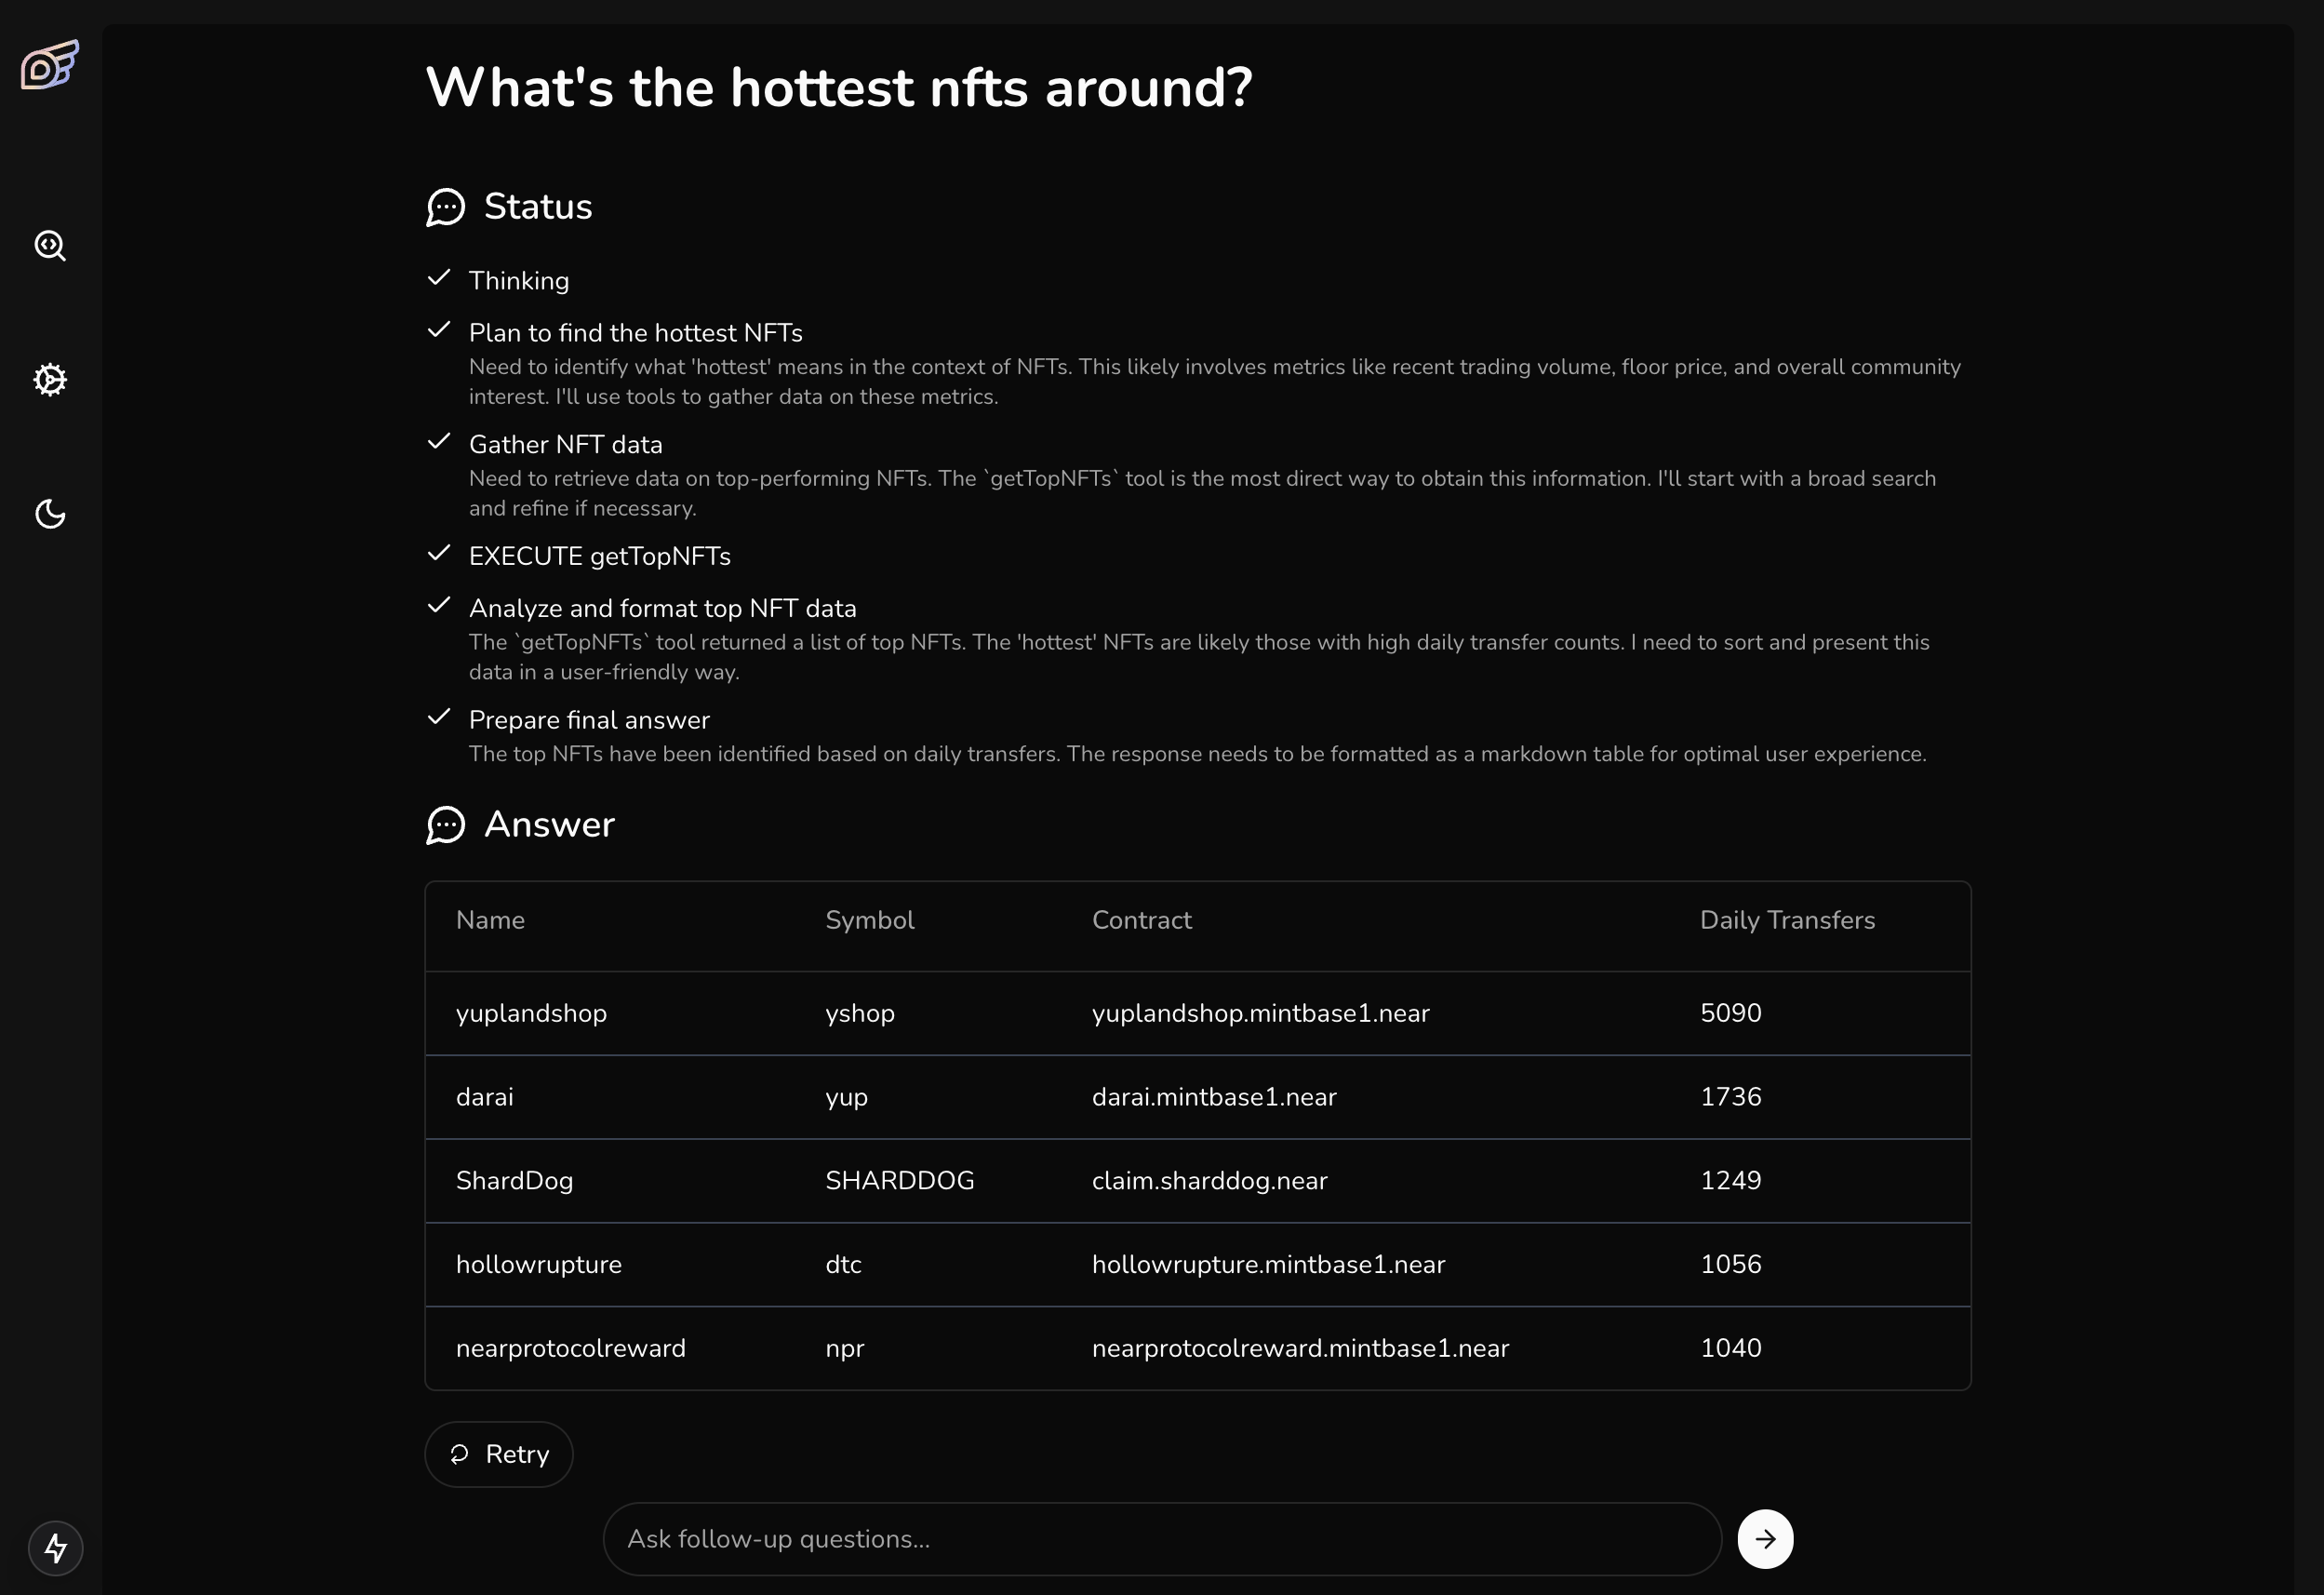
Task: Expand the EXECUTE getTopNFTs step
Action: coord(599,556)
